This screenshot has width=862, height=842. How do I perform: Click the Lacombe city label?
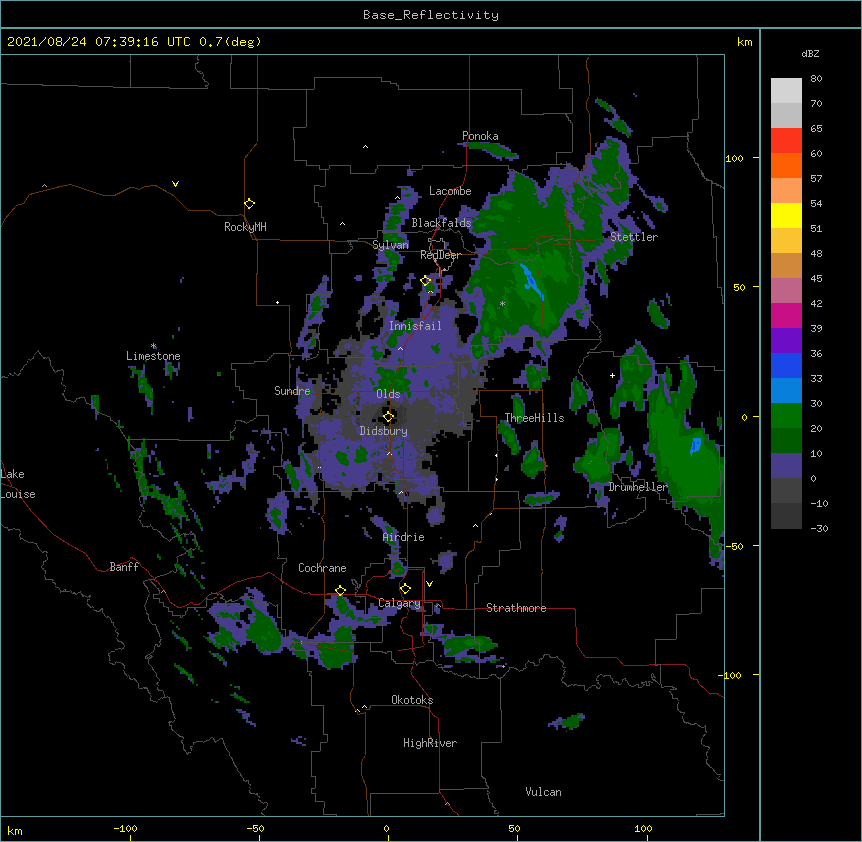pyautogui.click(x=450, y=191)
